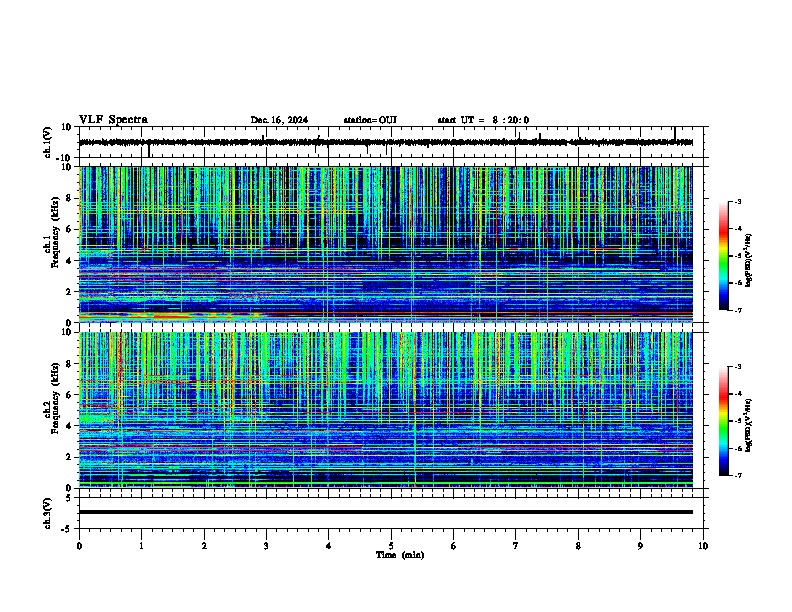Click the time axis tick label '5'

pos(391,546)
